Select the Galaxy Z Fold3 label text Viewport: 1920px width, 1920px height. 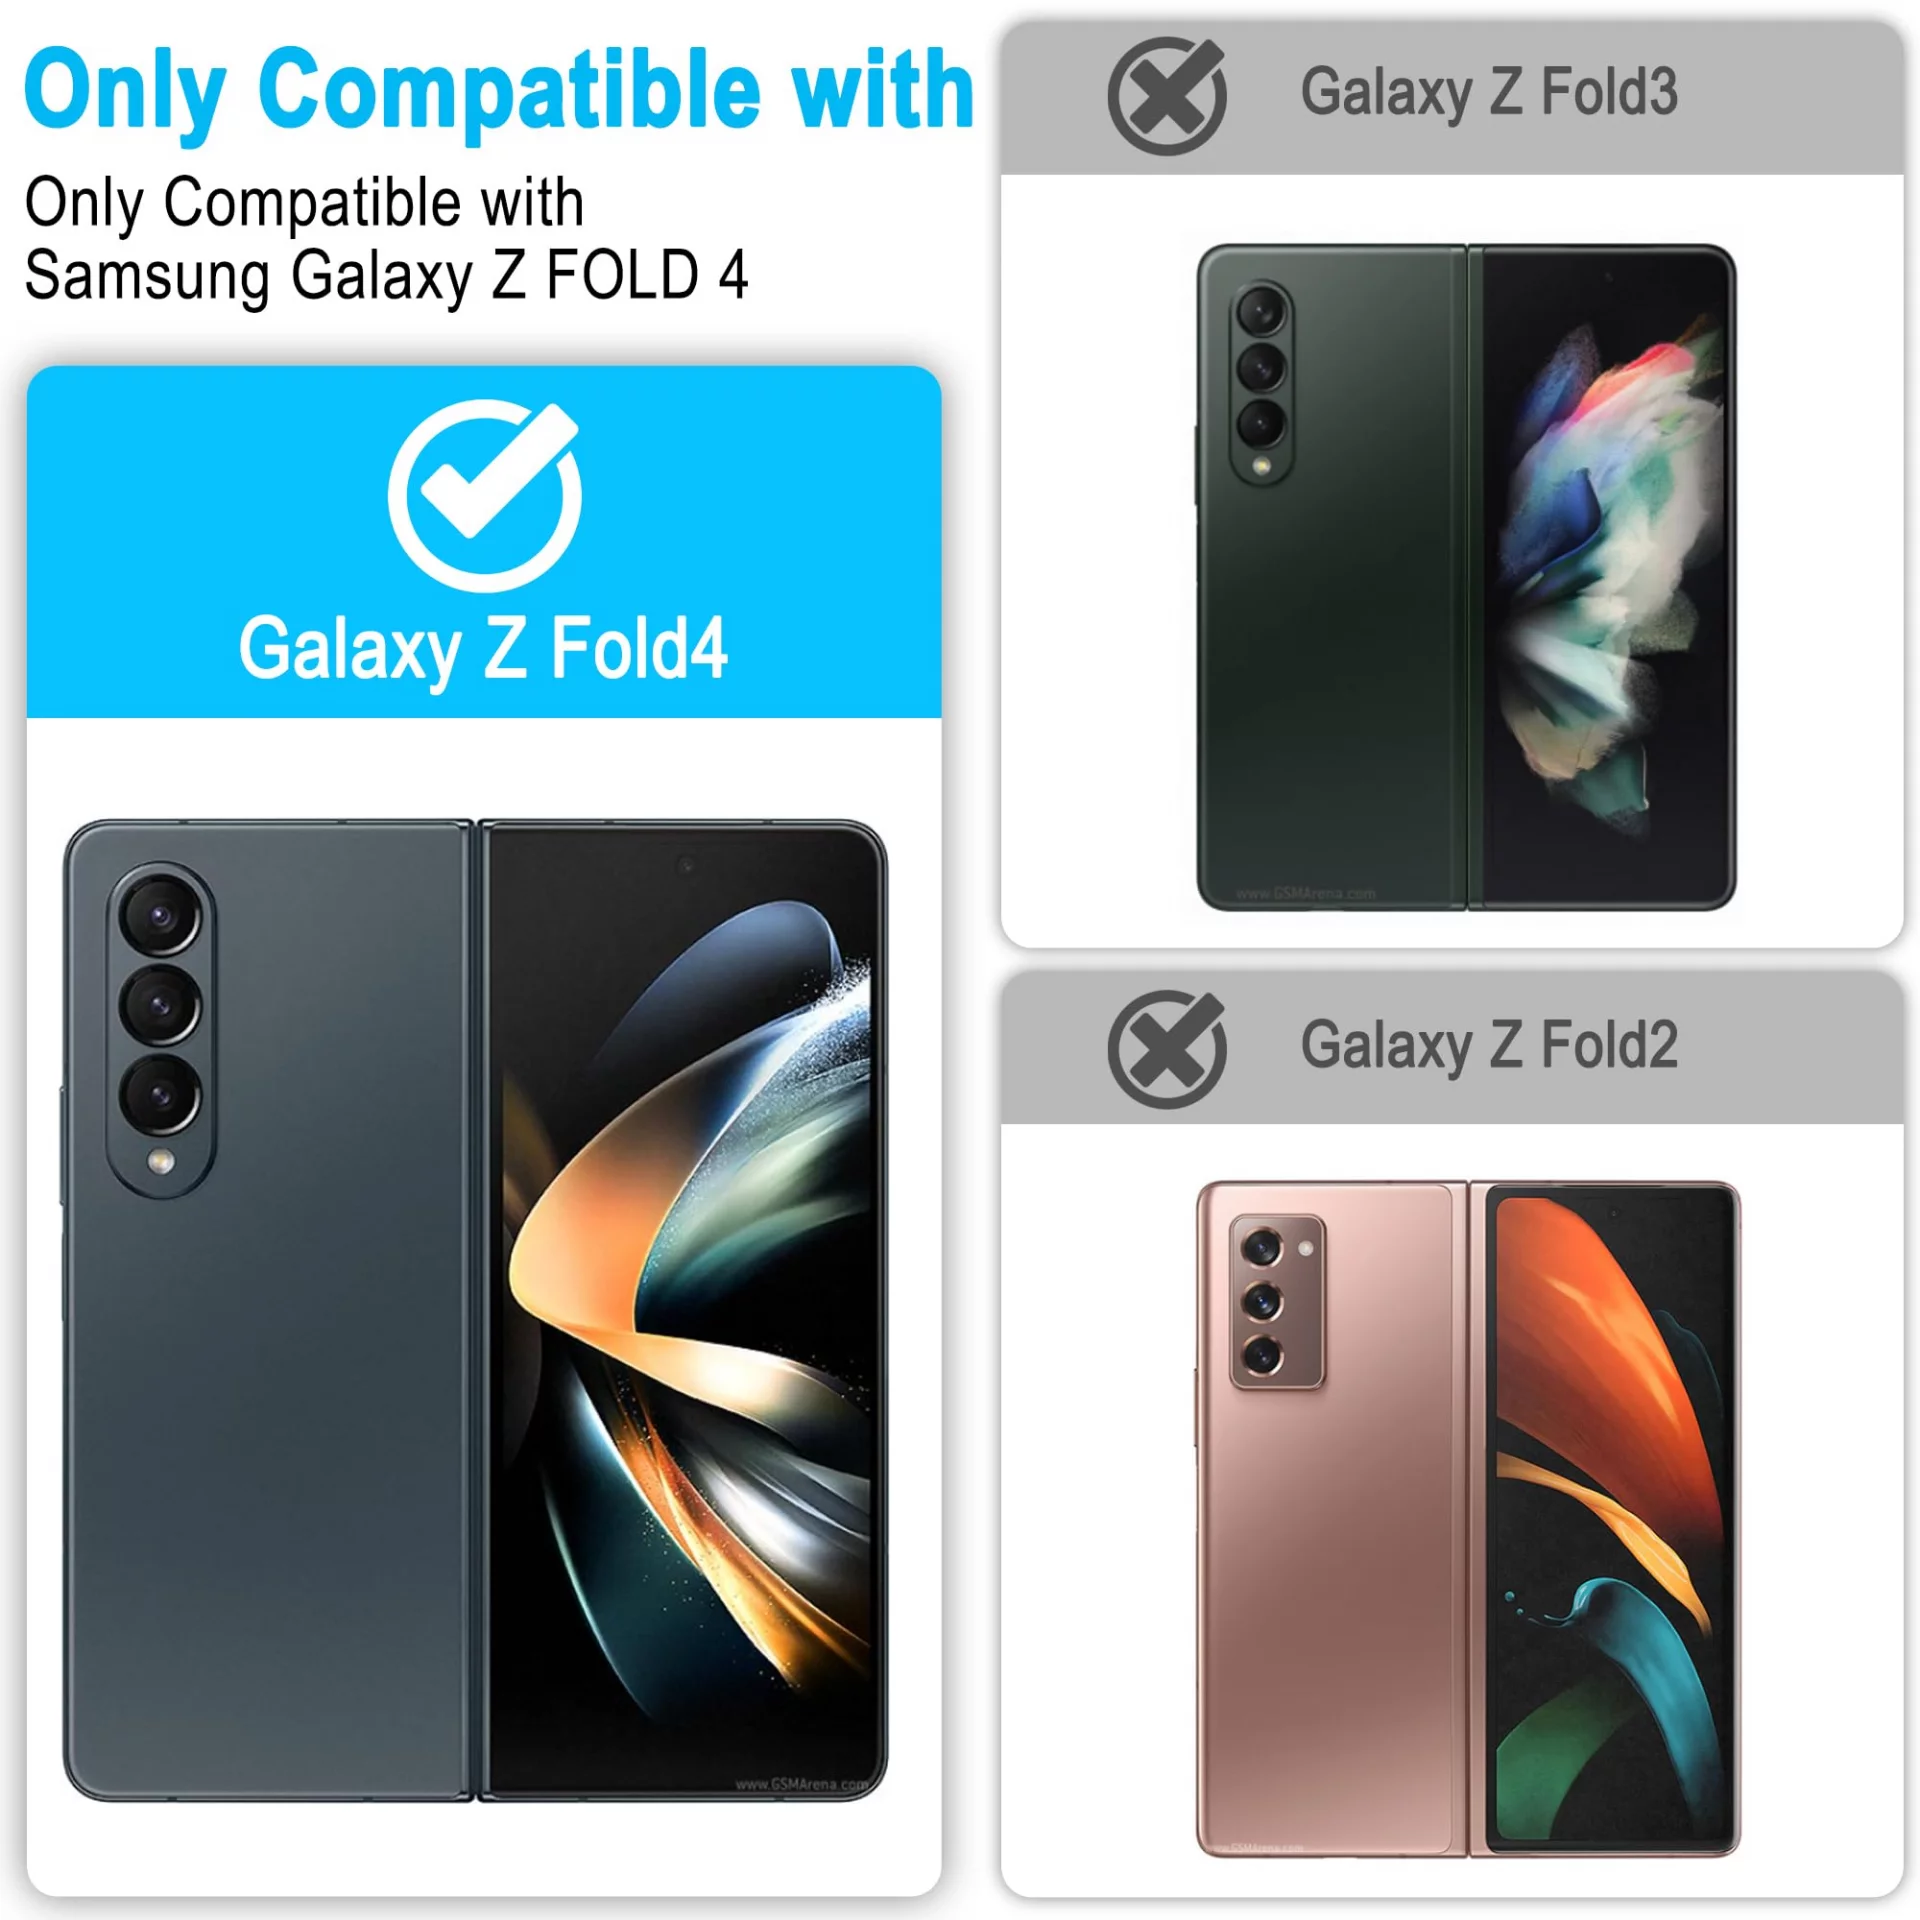[1489, 93]
